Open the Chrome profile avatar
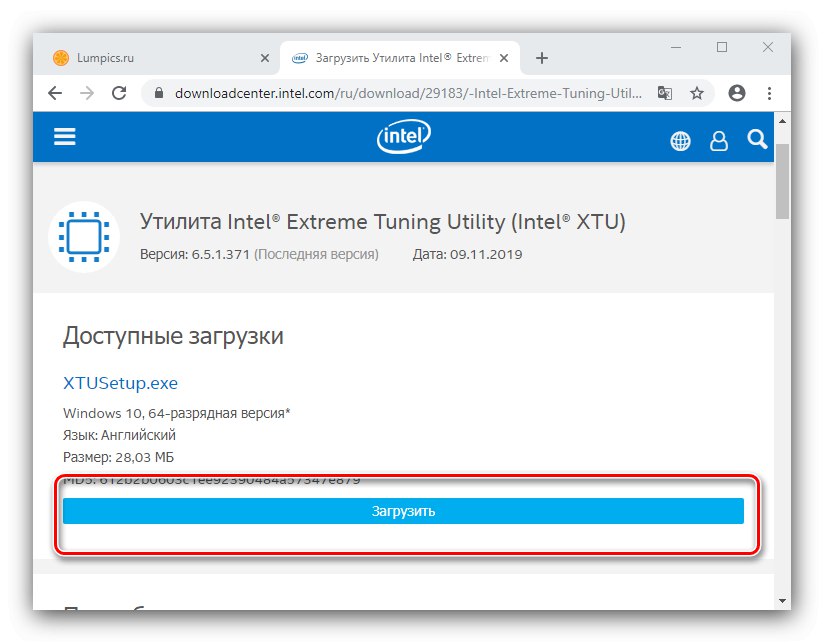824x643 pixels. point(737,93)
